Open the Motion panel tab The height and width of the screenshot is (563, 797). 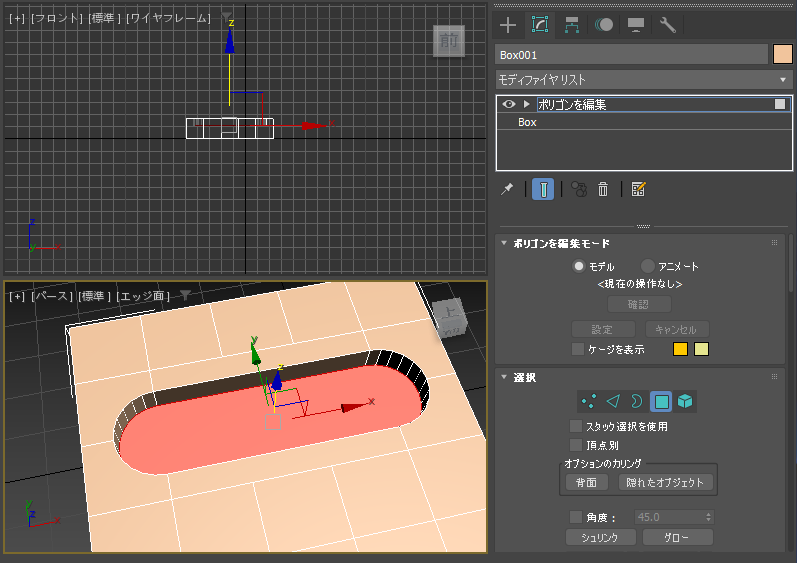point(604,25)
